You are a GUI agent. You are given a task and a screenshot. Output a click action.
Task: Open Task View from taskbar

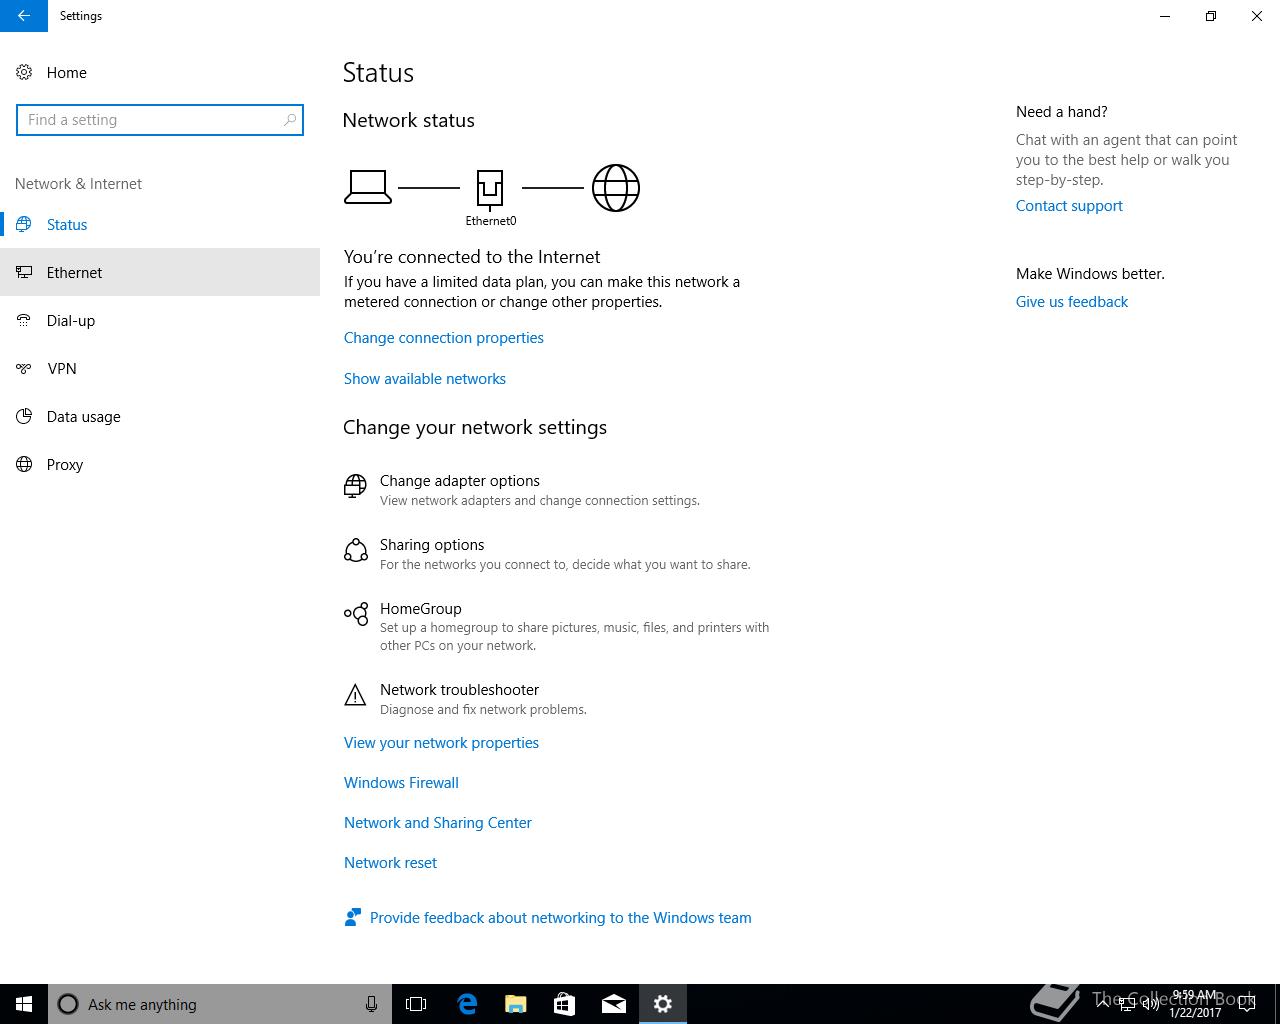pos(416,1004)
